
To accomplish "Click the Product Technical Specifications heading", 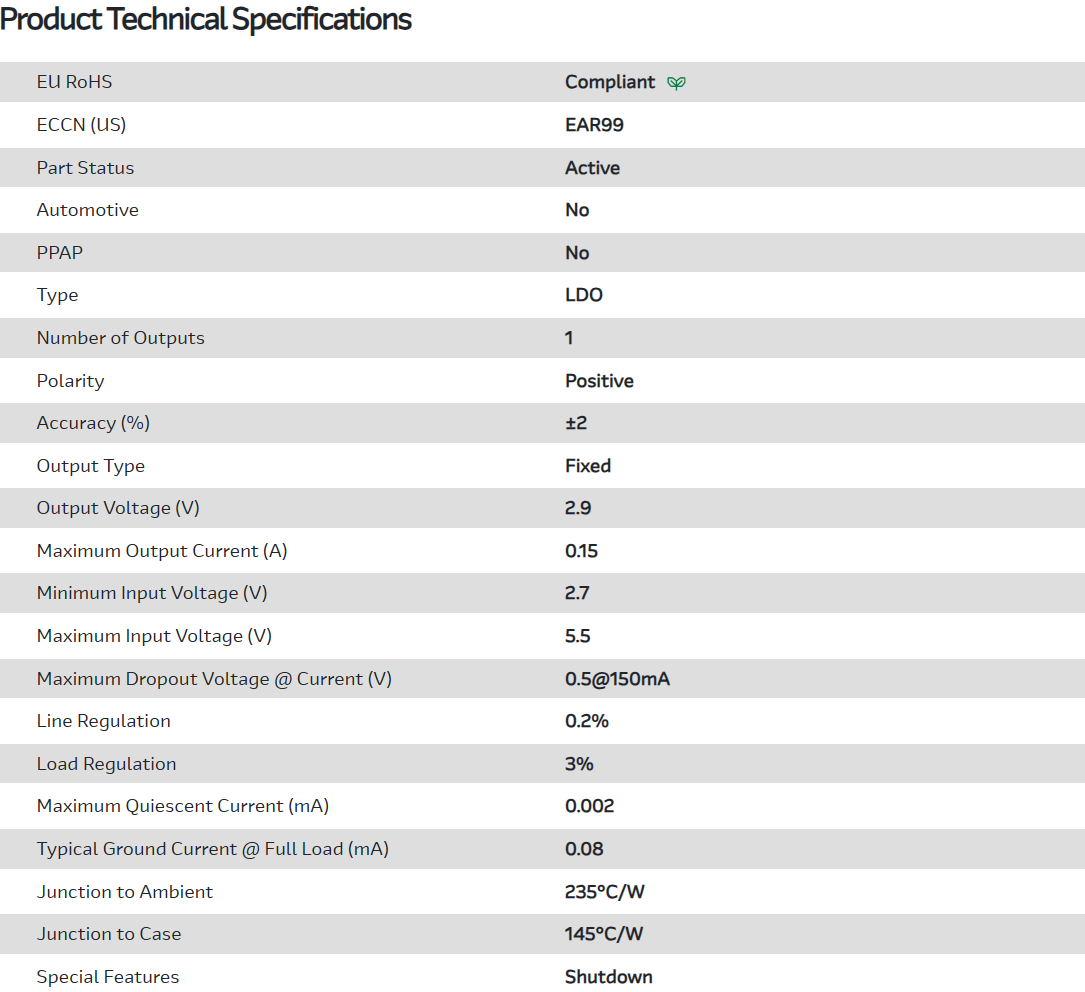I will pyautogui.click(x=206, y=19).
